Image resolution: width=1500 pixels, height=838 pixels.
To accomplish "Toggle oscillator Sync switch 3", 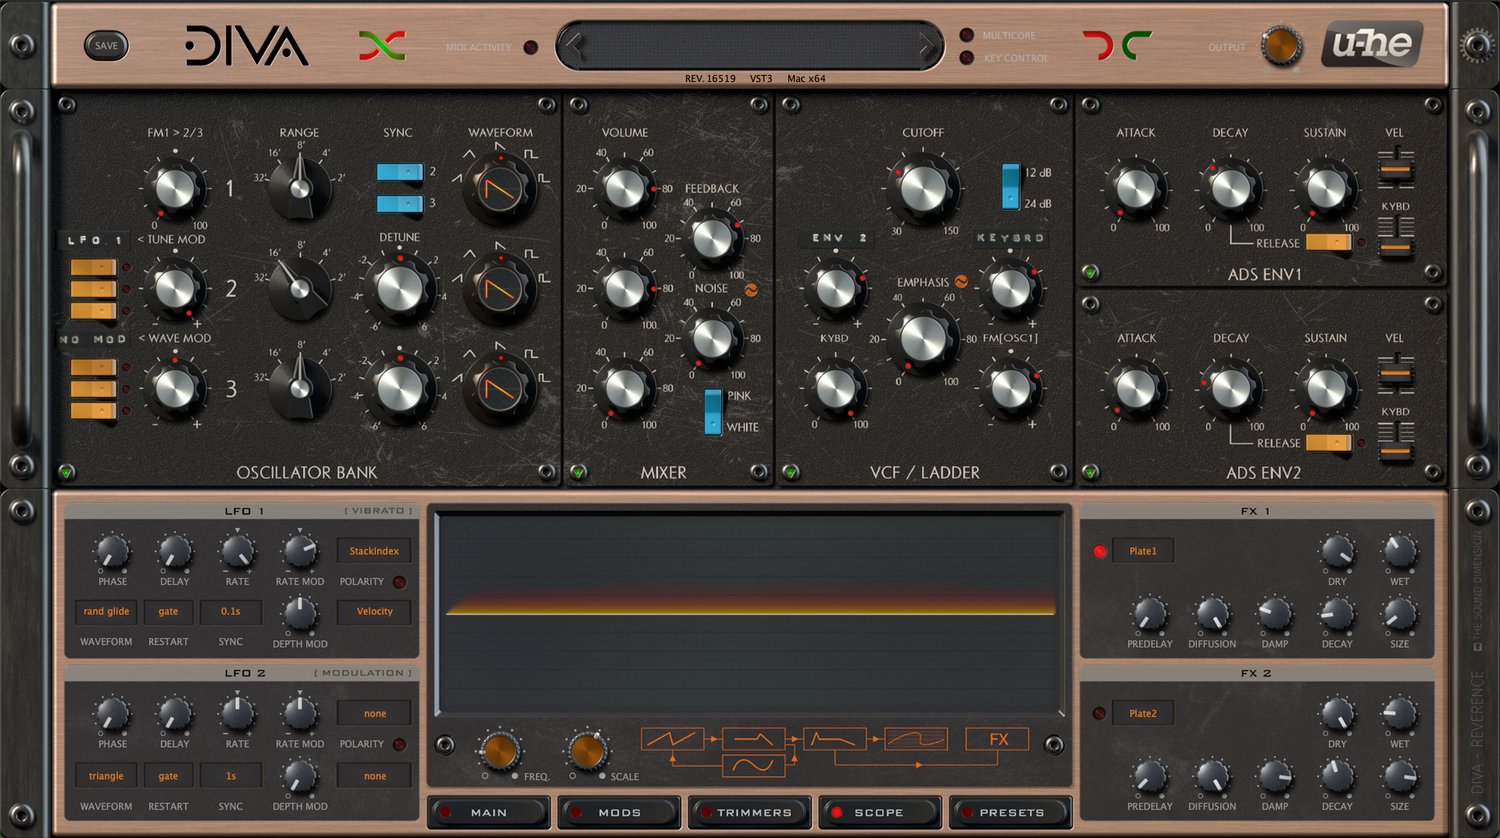I will click(400, 204).
